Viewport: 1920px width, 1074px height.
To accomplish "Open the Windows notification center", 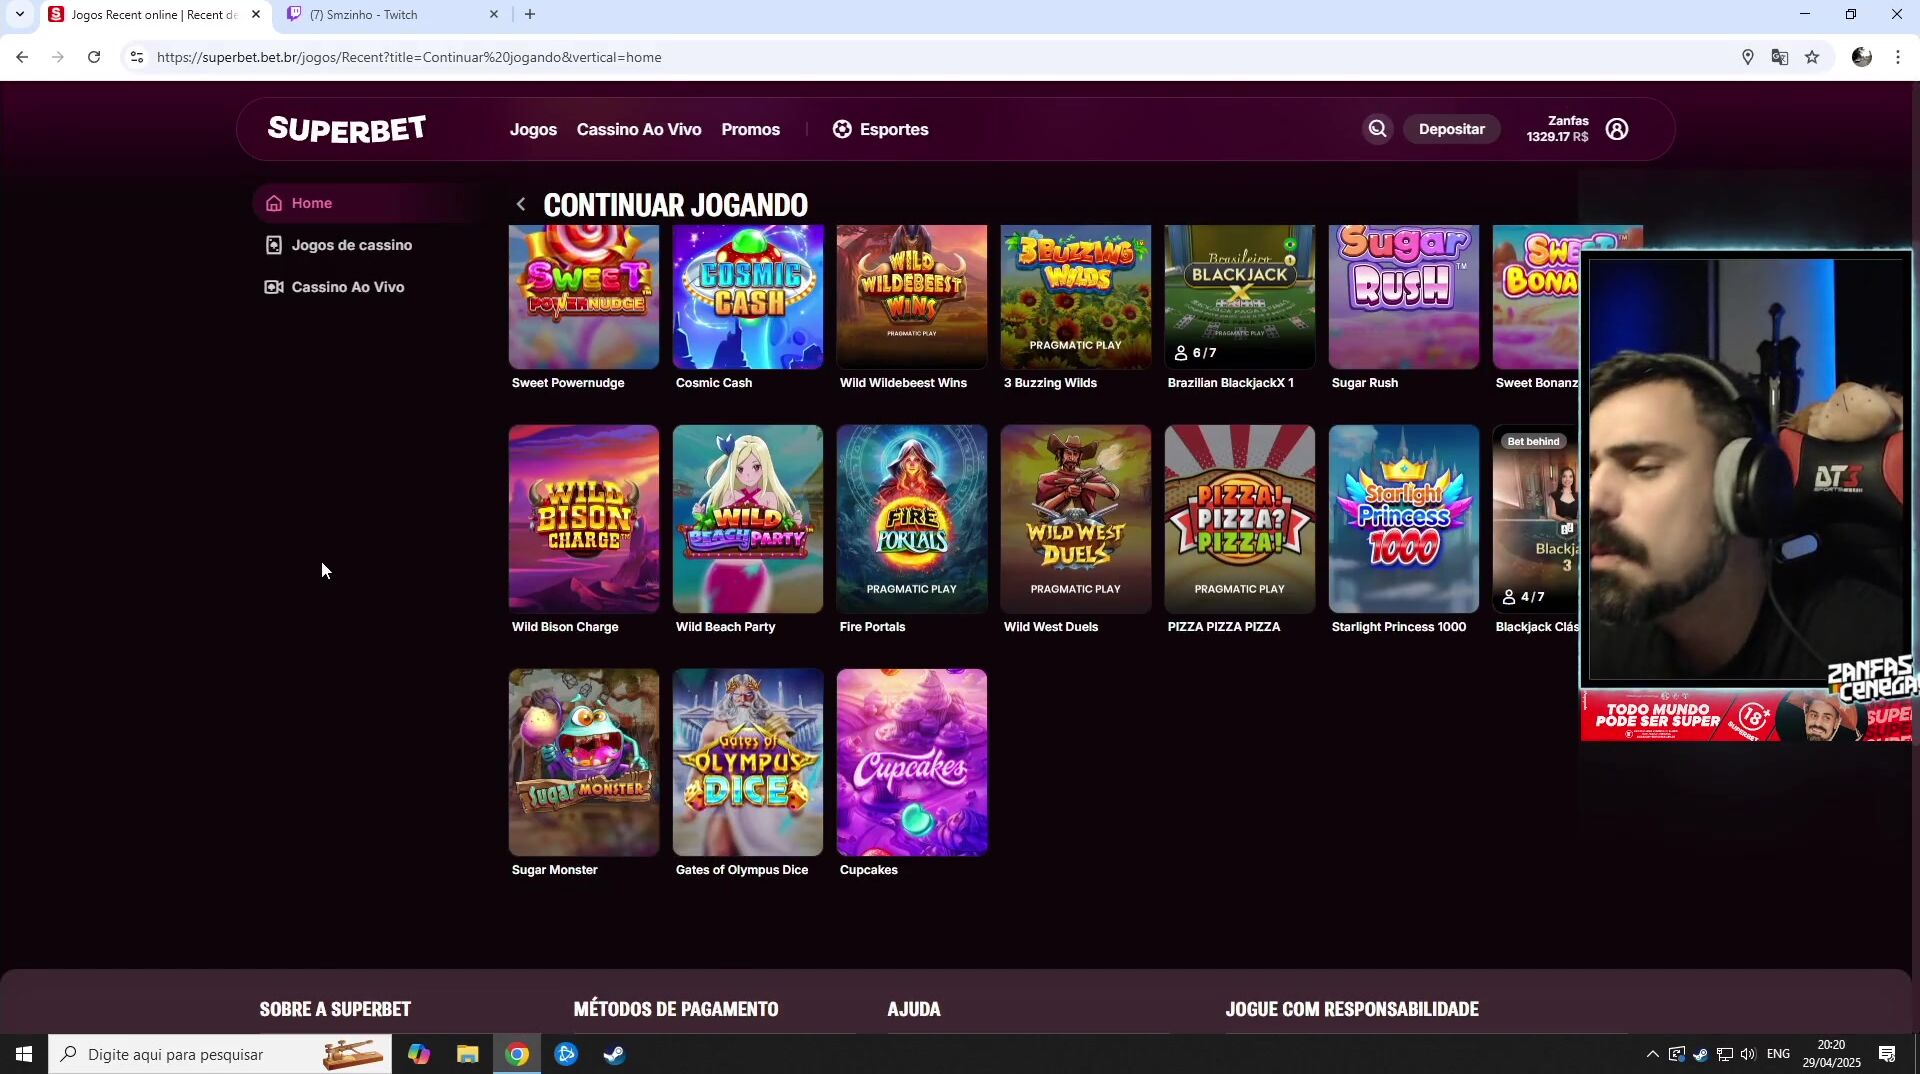I will coord(1887,1054).
